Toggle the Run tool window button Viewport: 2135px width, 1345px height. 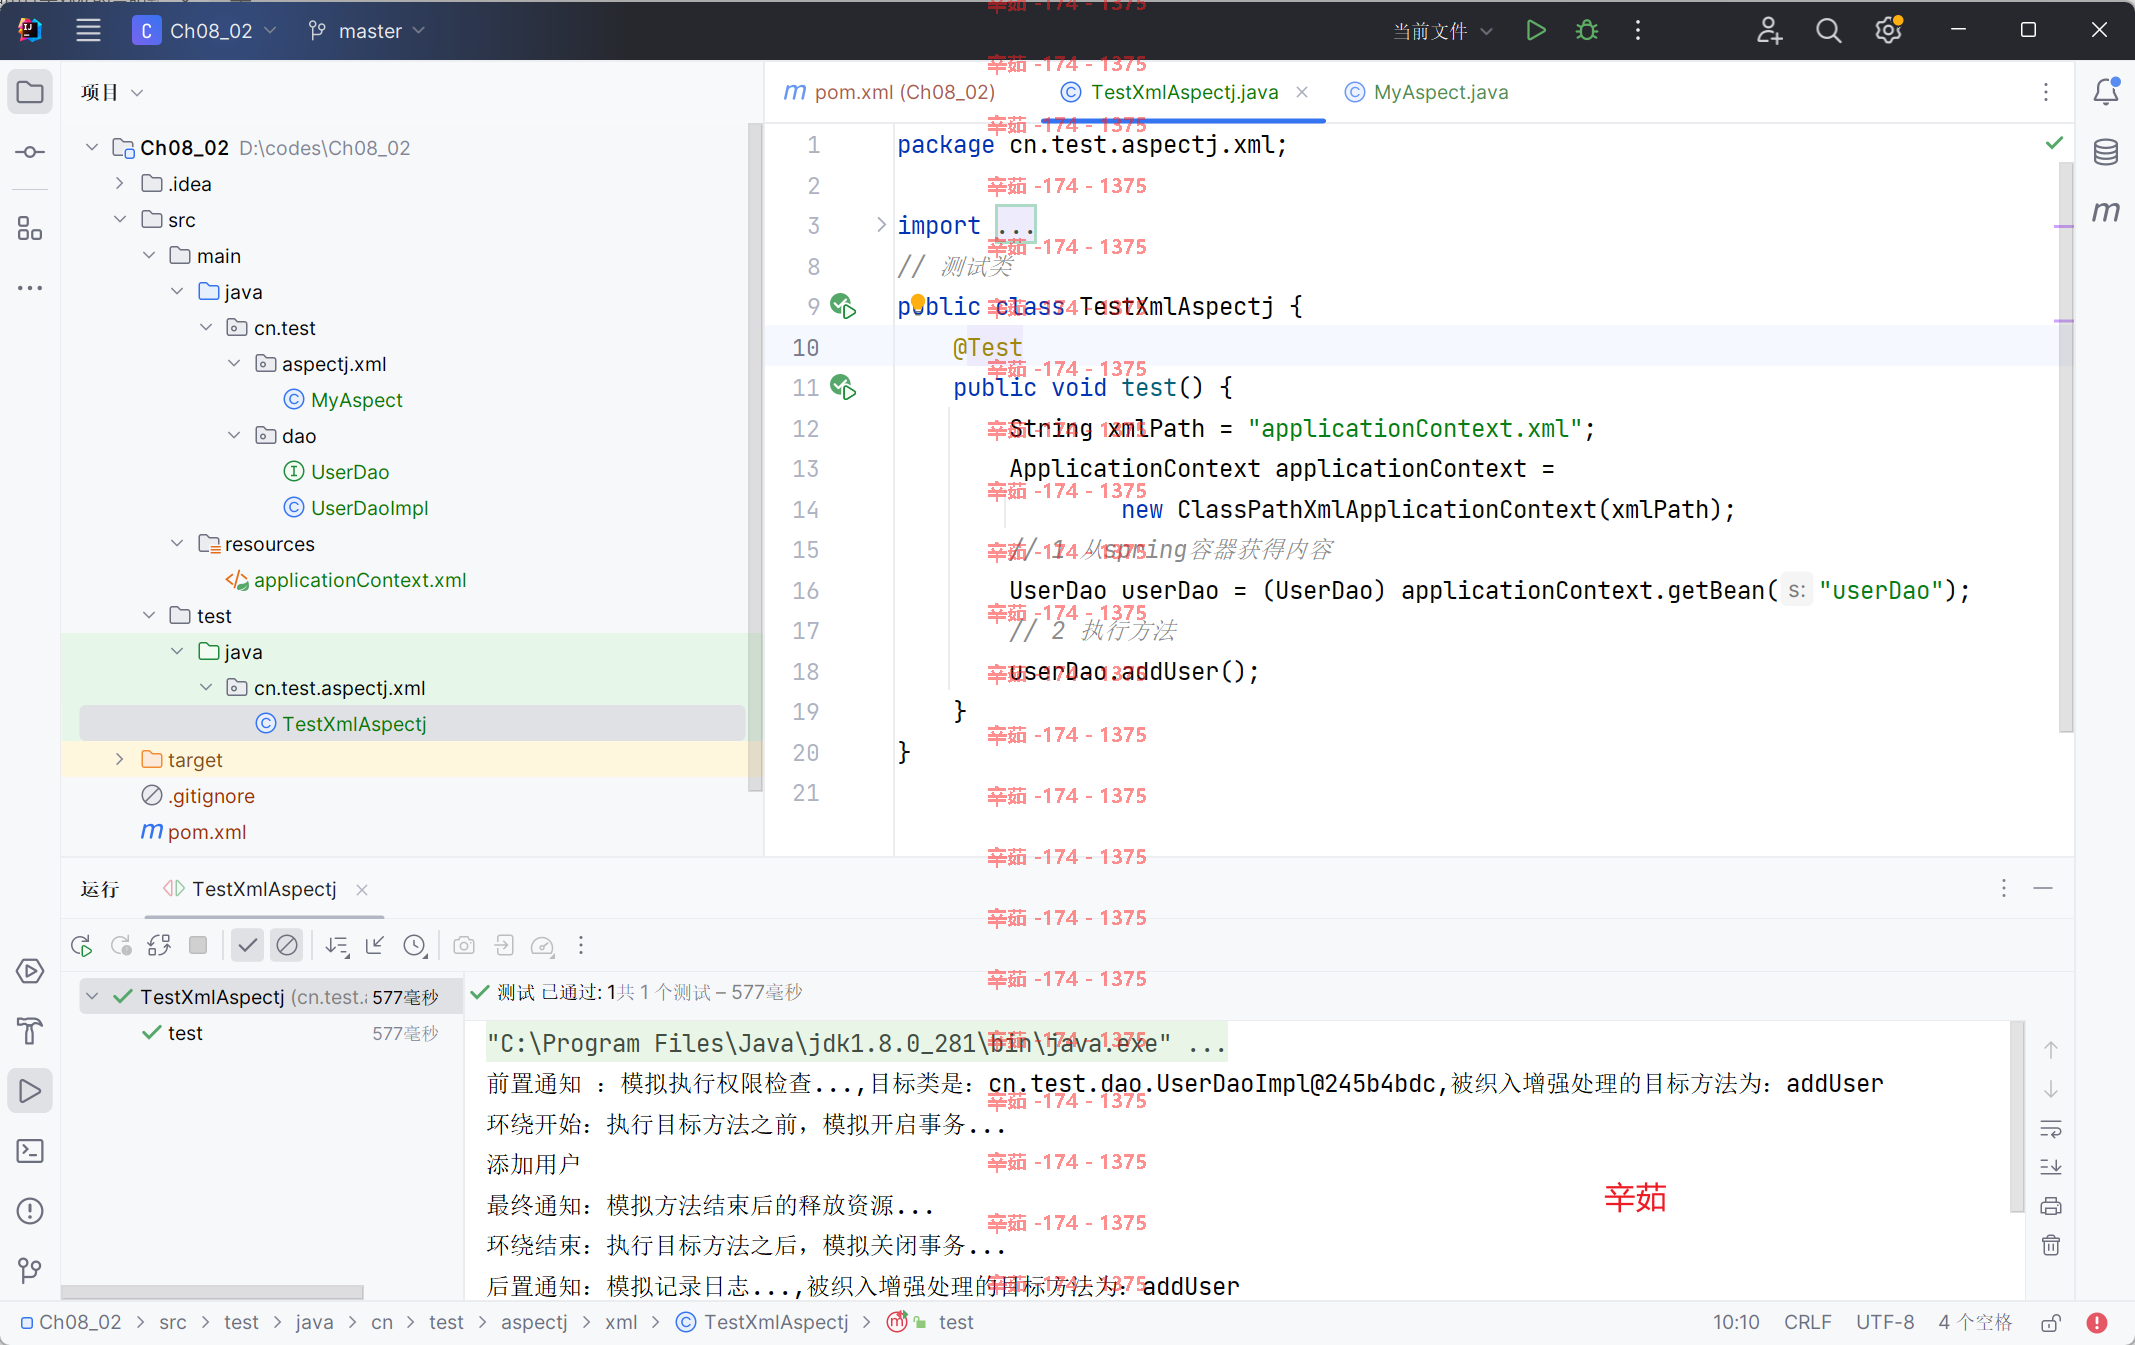[30, 1091]
